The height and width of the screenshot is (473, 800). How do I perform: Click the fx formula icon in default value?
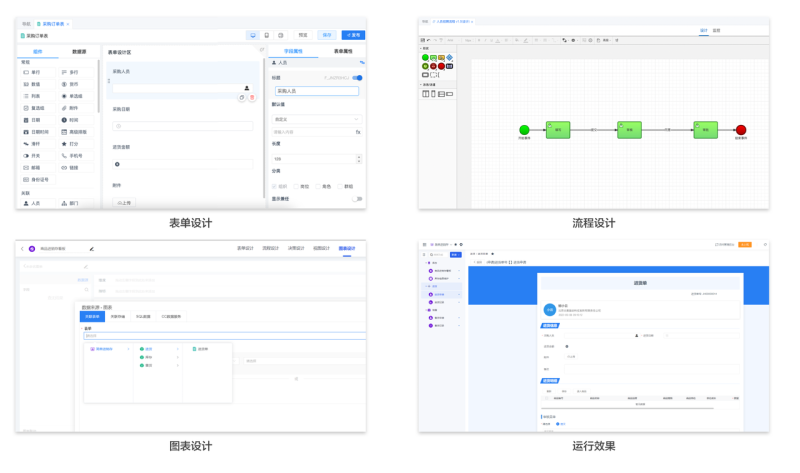(x=358, y=132)
